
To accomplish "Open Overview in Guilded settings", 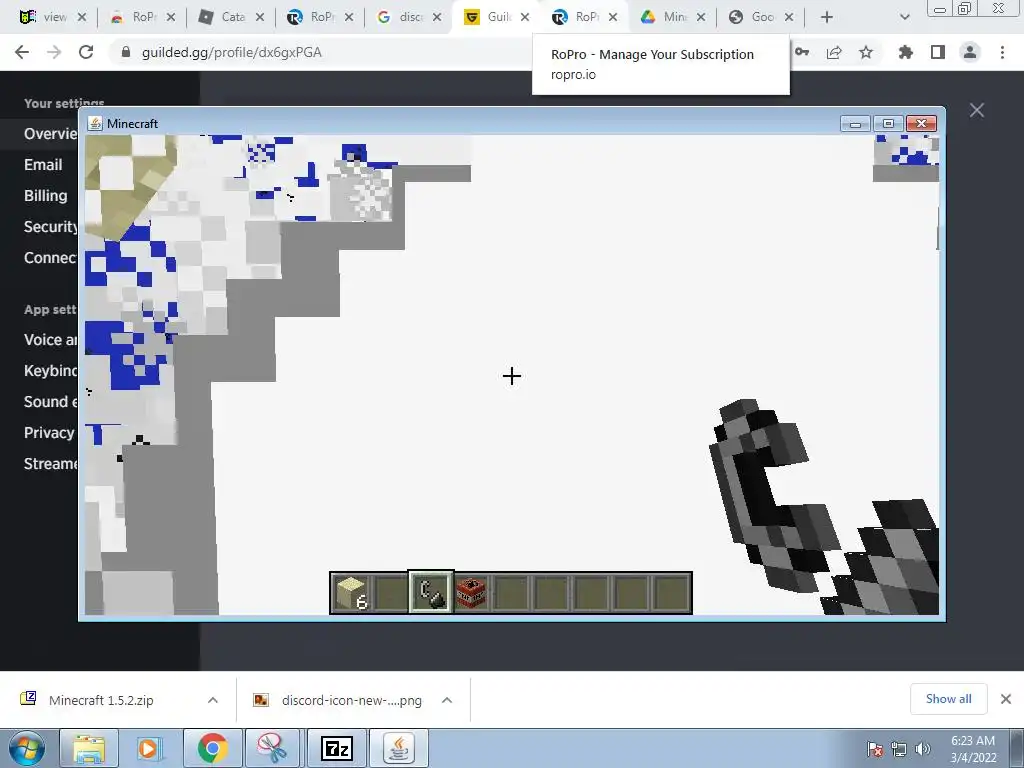I will 50,134.
